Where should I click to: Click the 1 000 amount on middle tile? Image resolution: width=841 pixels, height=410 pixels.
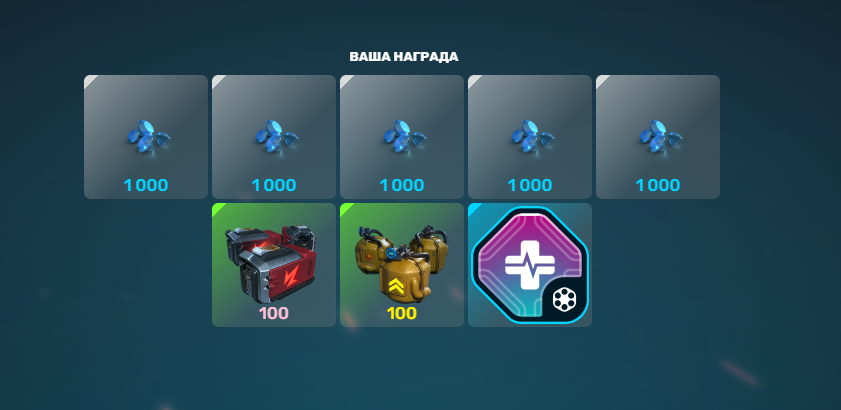(402, 186)
